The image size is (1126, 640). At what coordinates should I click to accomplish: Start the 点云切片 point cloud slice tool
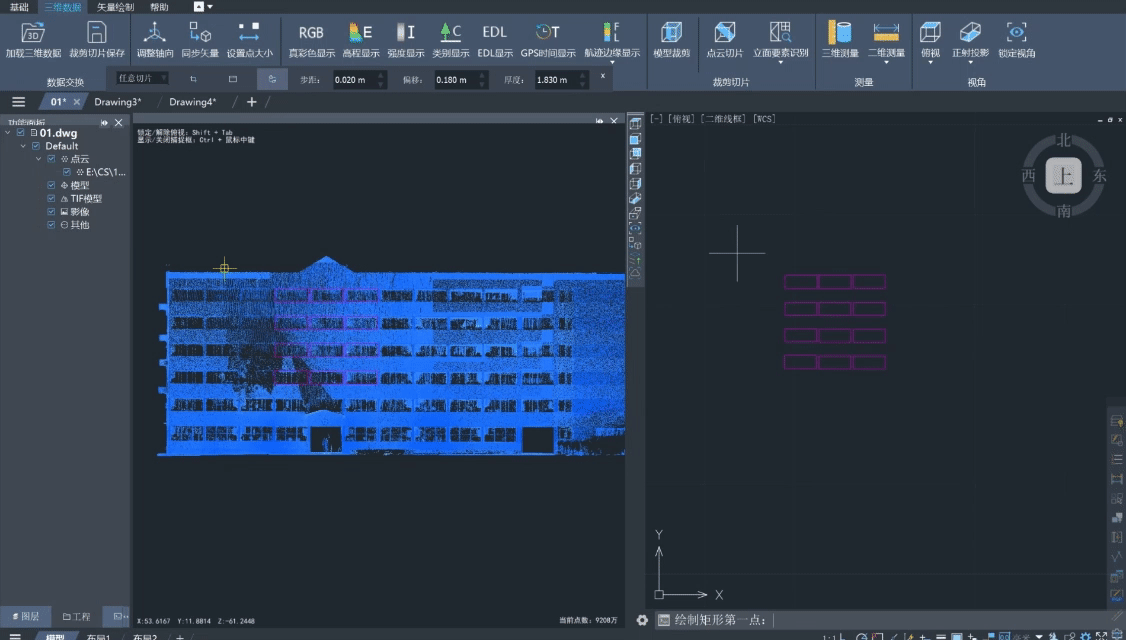pyautogui.click(x=724, y=33)
